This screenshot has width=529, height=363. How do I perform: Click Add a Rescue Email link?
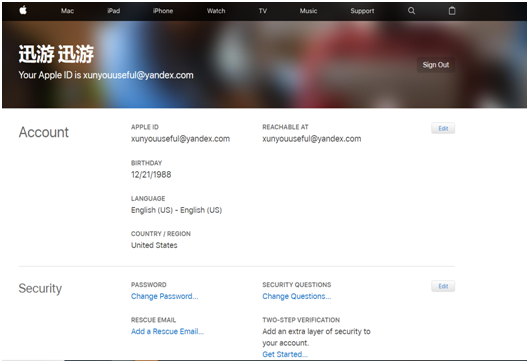click(167, 331)
